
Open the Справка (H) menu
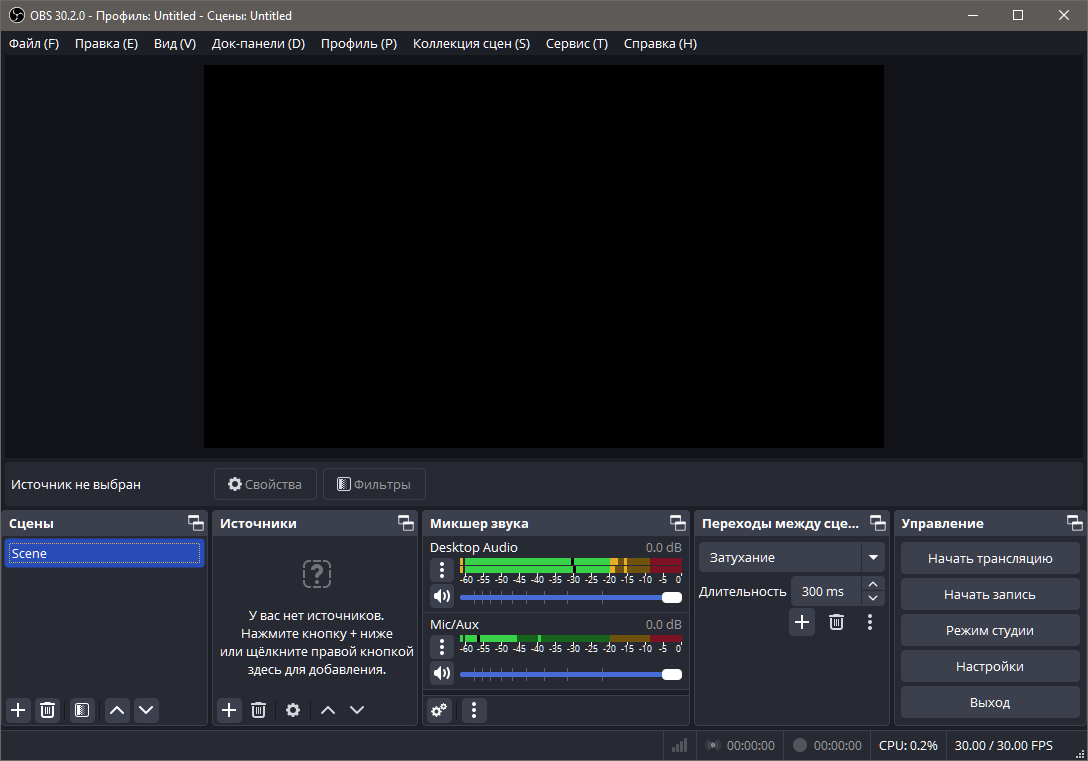(x=660, y=44)
